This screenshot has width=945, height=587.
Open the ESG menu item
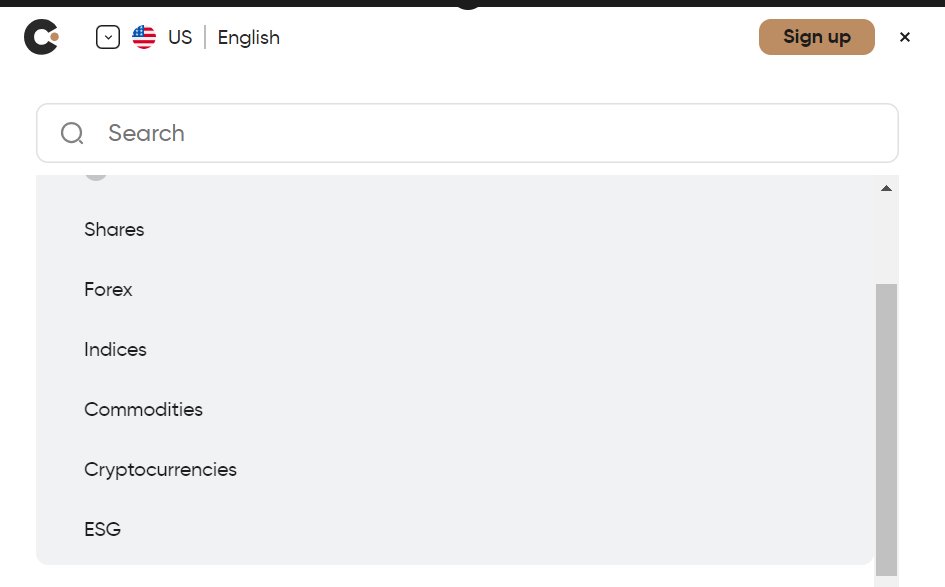click(103, 530)
